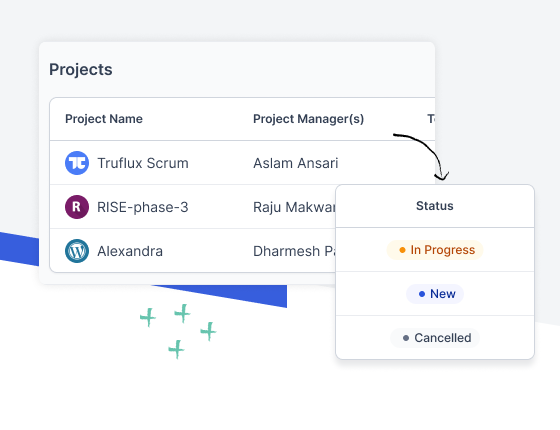Open the Truflux Scrum project
560x430 pixels.
click(143, 163)
